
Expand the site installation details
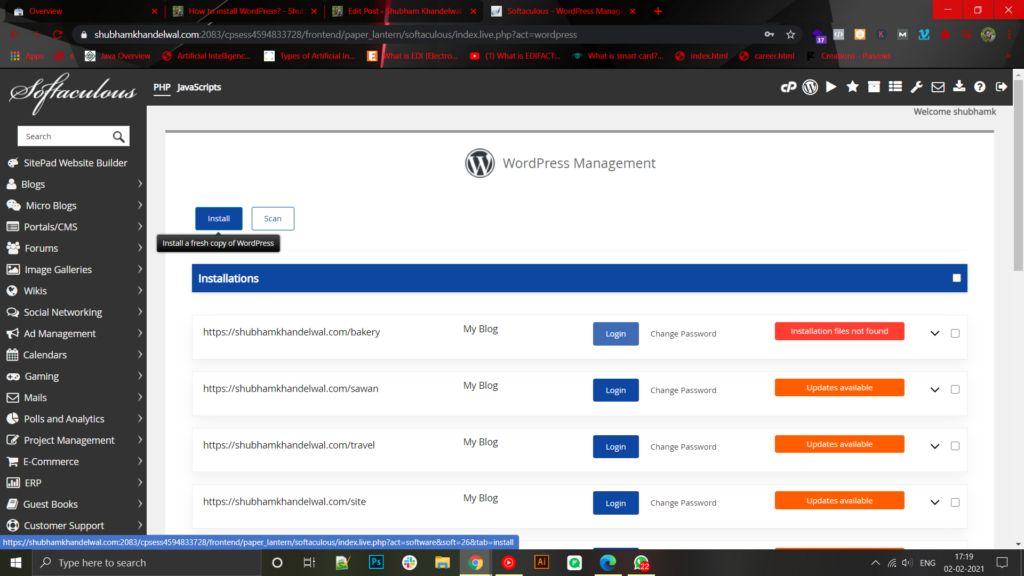pos(935,503)
